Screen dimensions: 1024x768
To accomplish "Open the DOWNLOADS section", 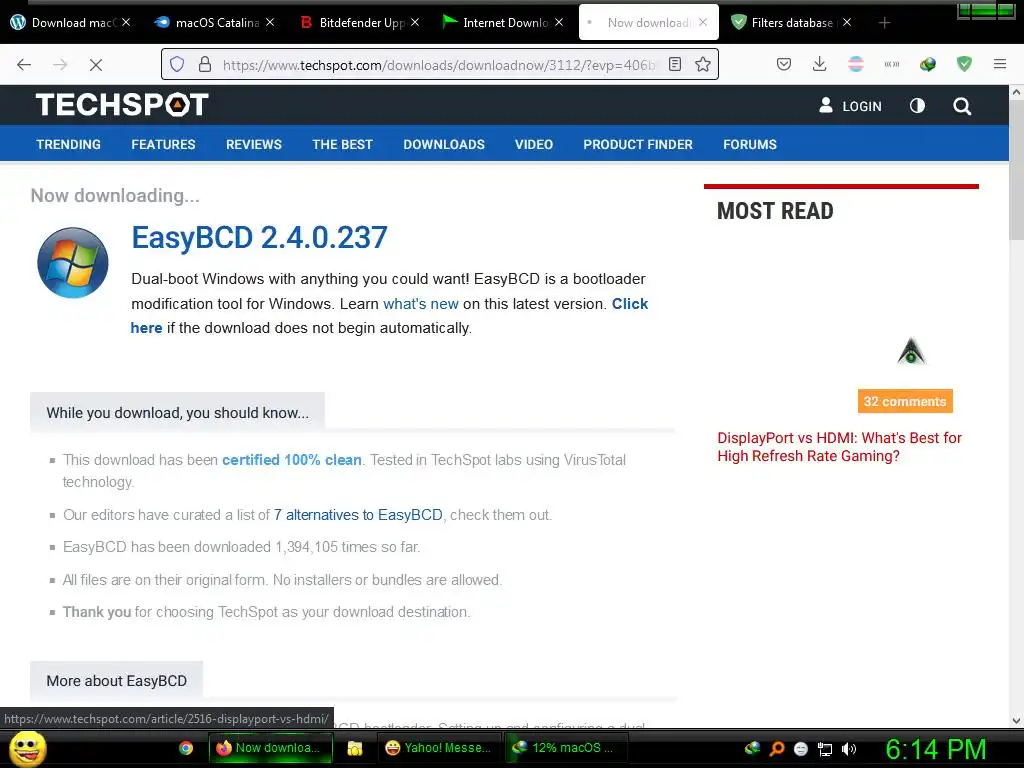I will [444, 144].
